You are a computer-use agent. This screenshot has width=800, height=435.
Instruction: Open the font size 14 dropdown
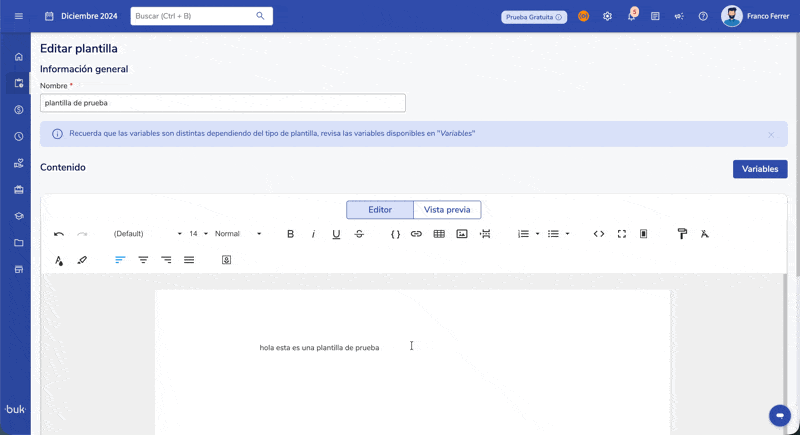[198, 234]
